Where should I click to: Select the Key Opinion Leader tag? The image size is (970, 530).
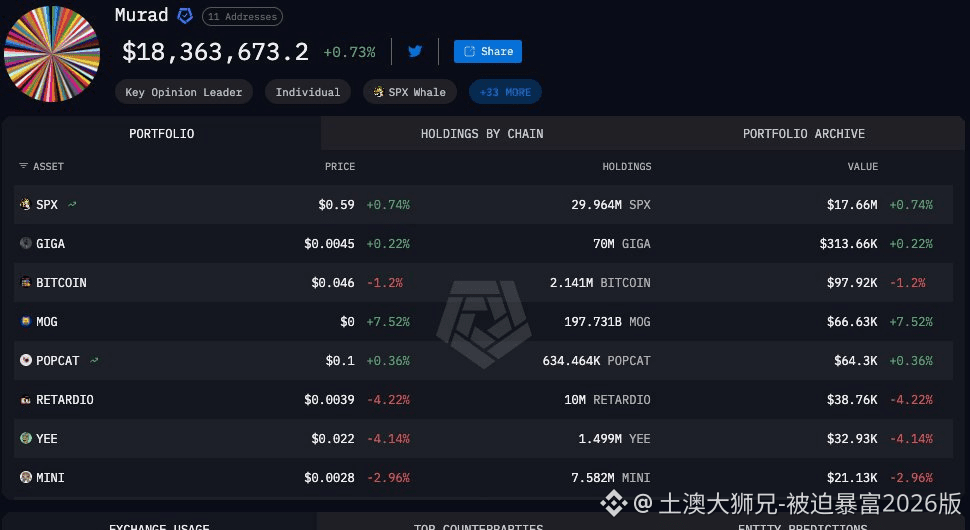(184, 92)
